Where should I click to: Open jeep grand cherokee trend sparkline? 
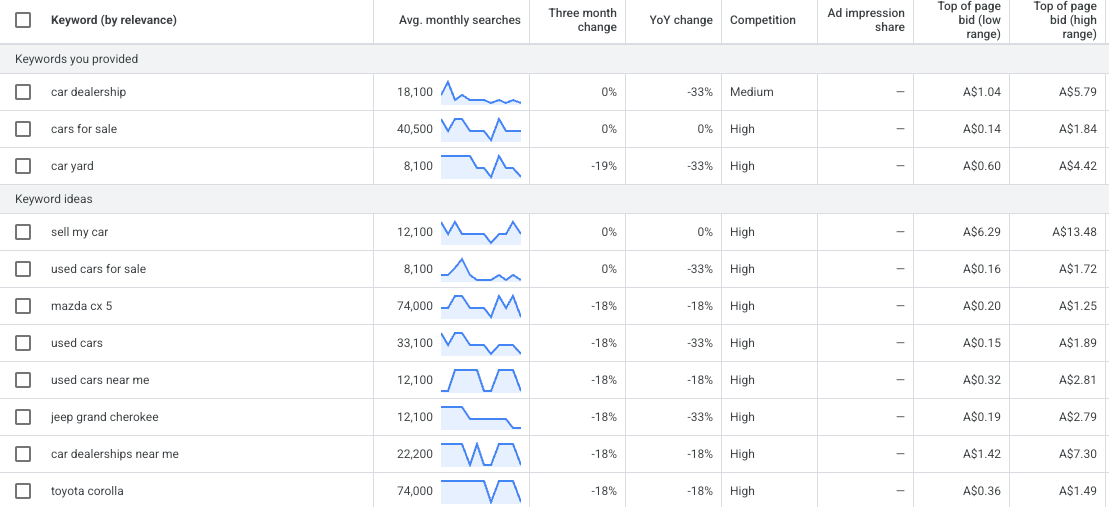(481, 417)
